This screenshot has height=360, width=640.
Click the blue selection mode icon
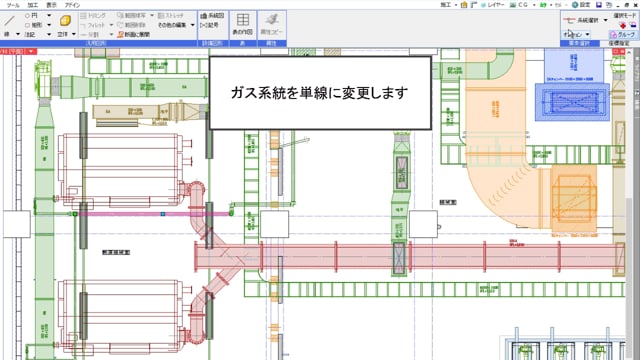[x=633, y=25]
